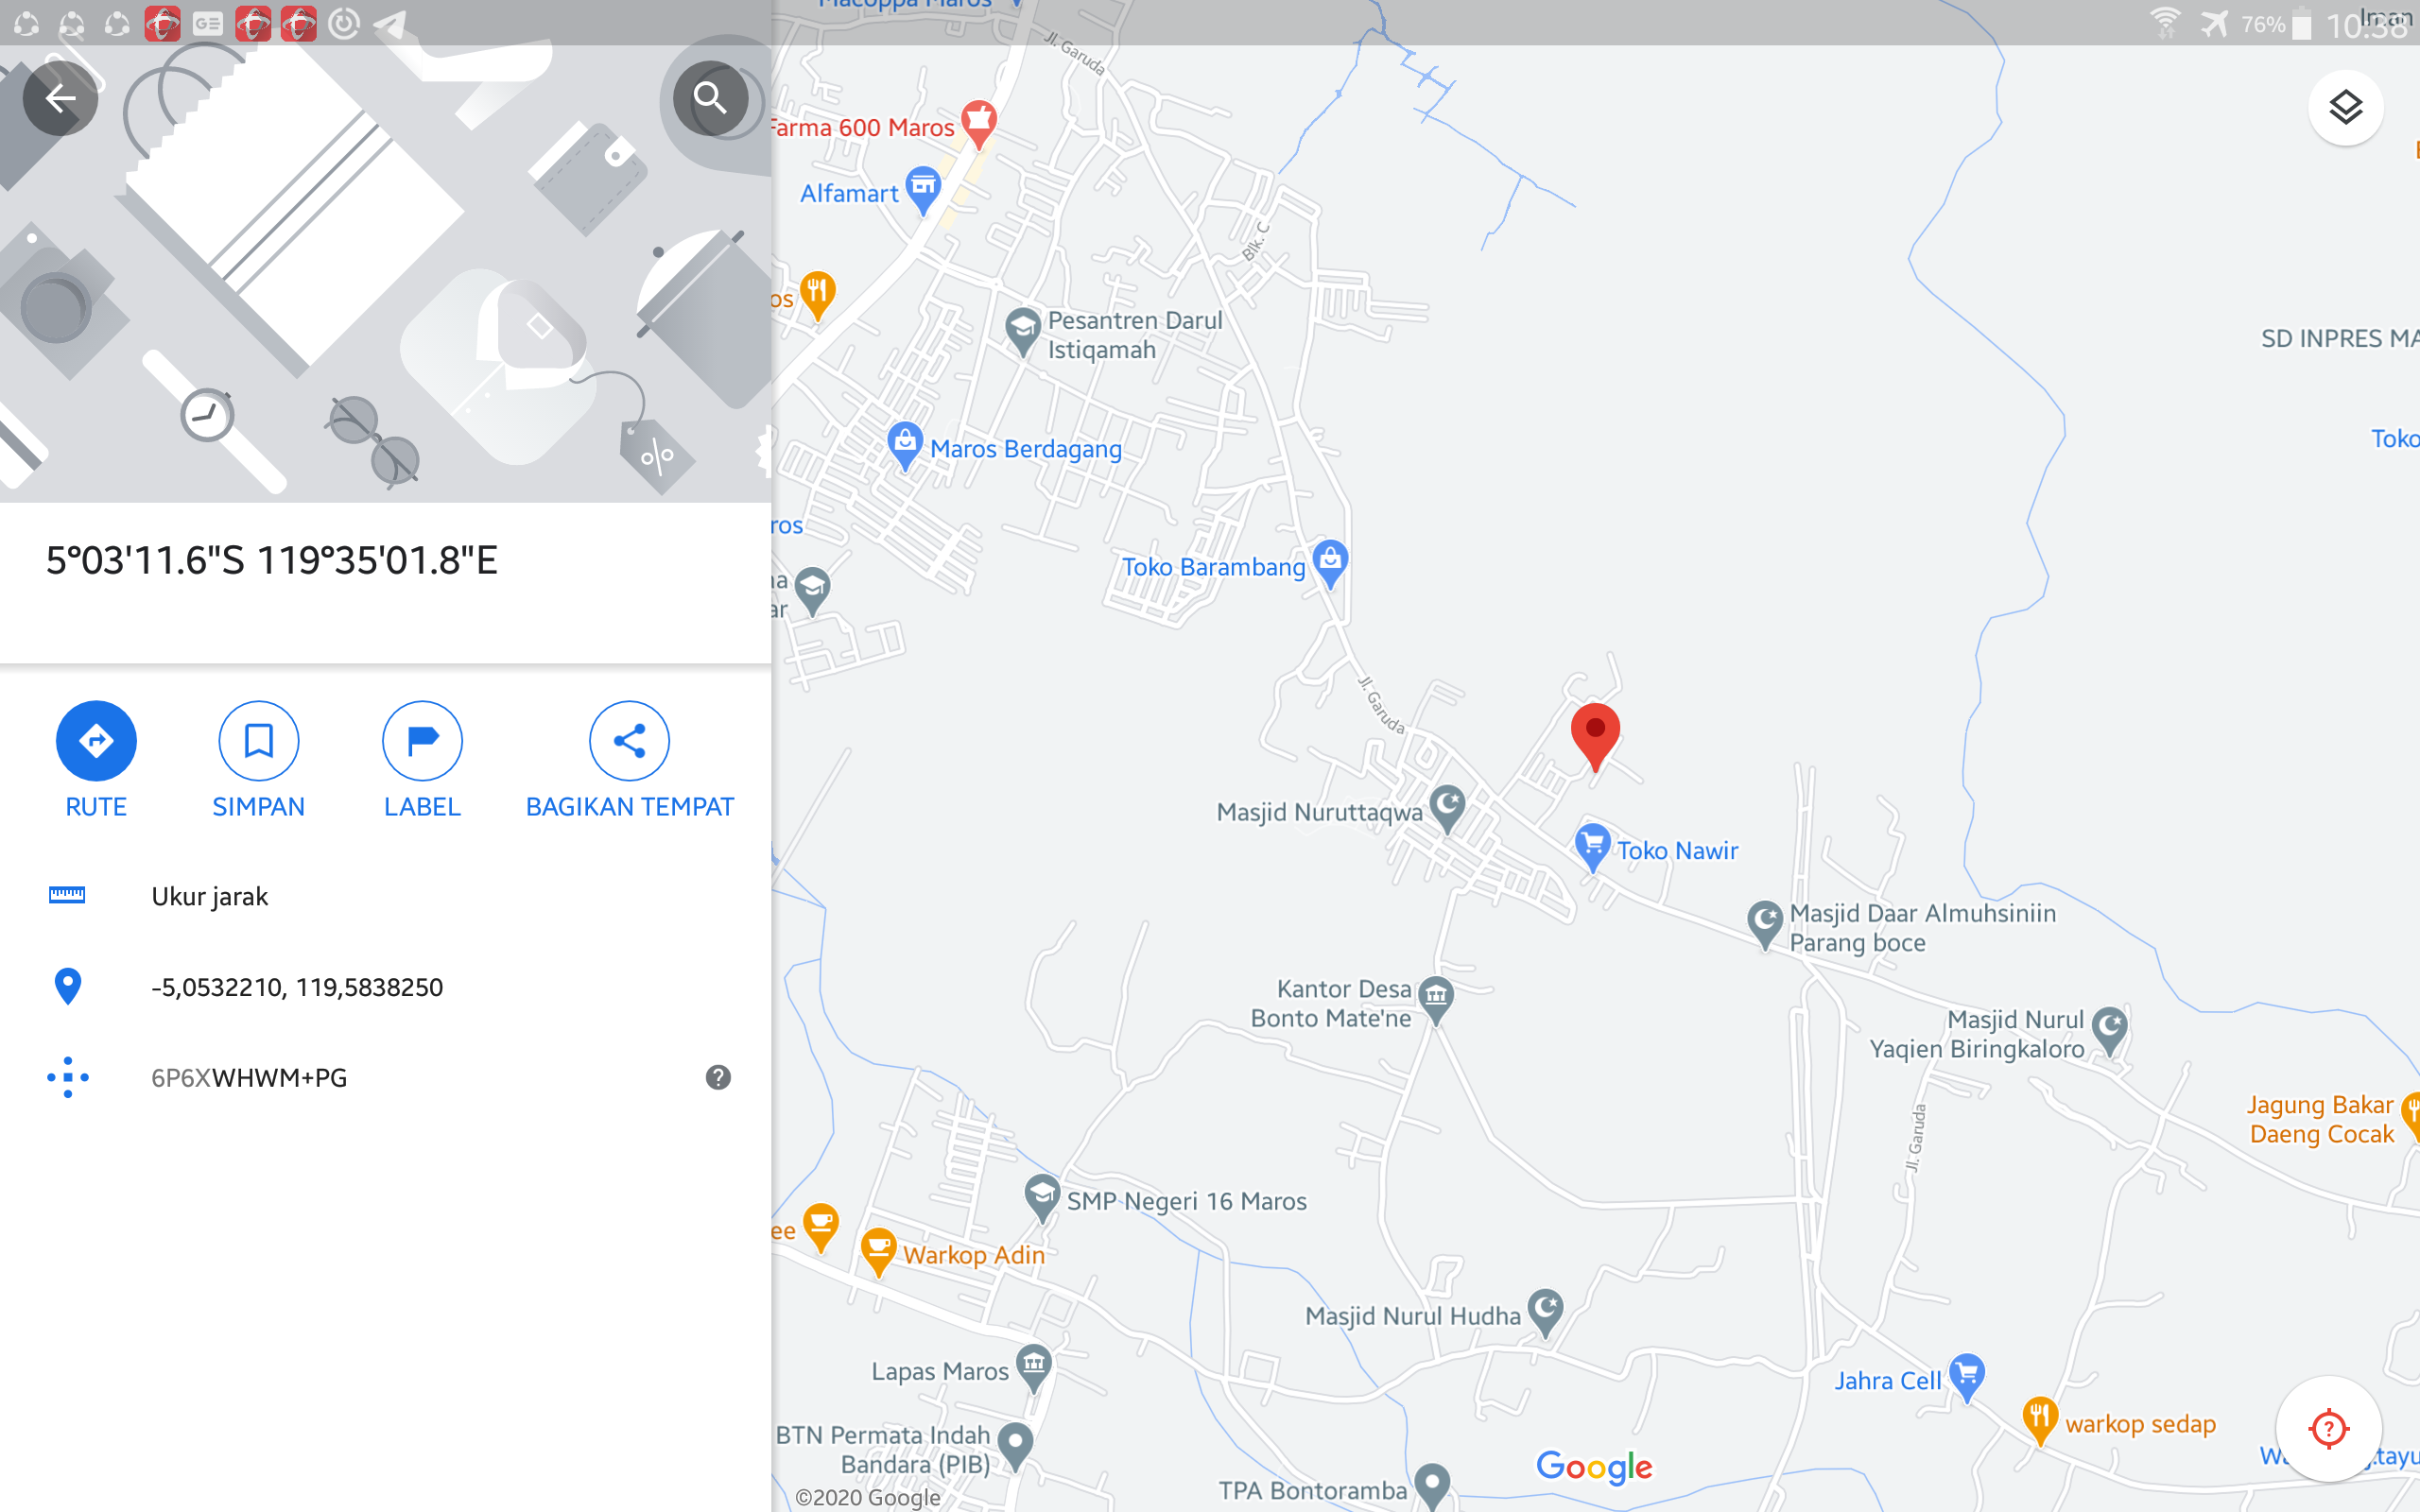Tap the back arrow button
Image resolution: width=2420 pixels, height=1512 pixels.
[60, 98]
